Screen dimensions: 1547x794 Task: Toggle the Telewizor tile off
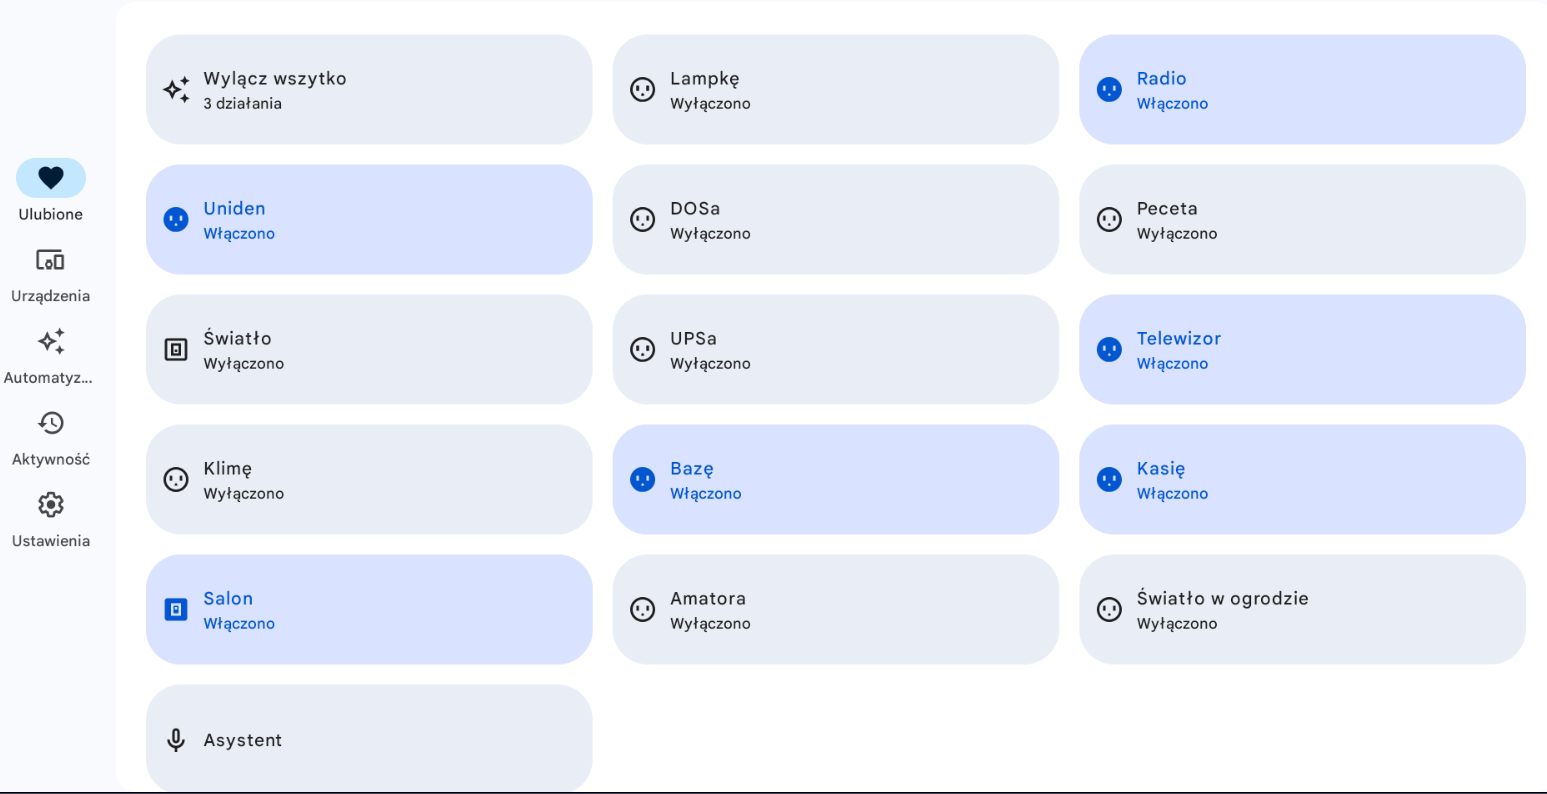[1302, 350]
